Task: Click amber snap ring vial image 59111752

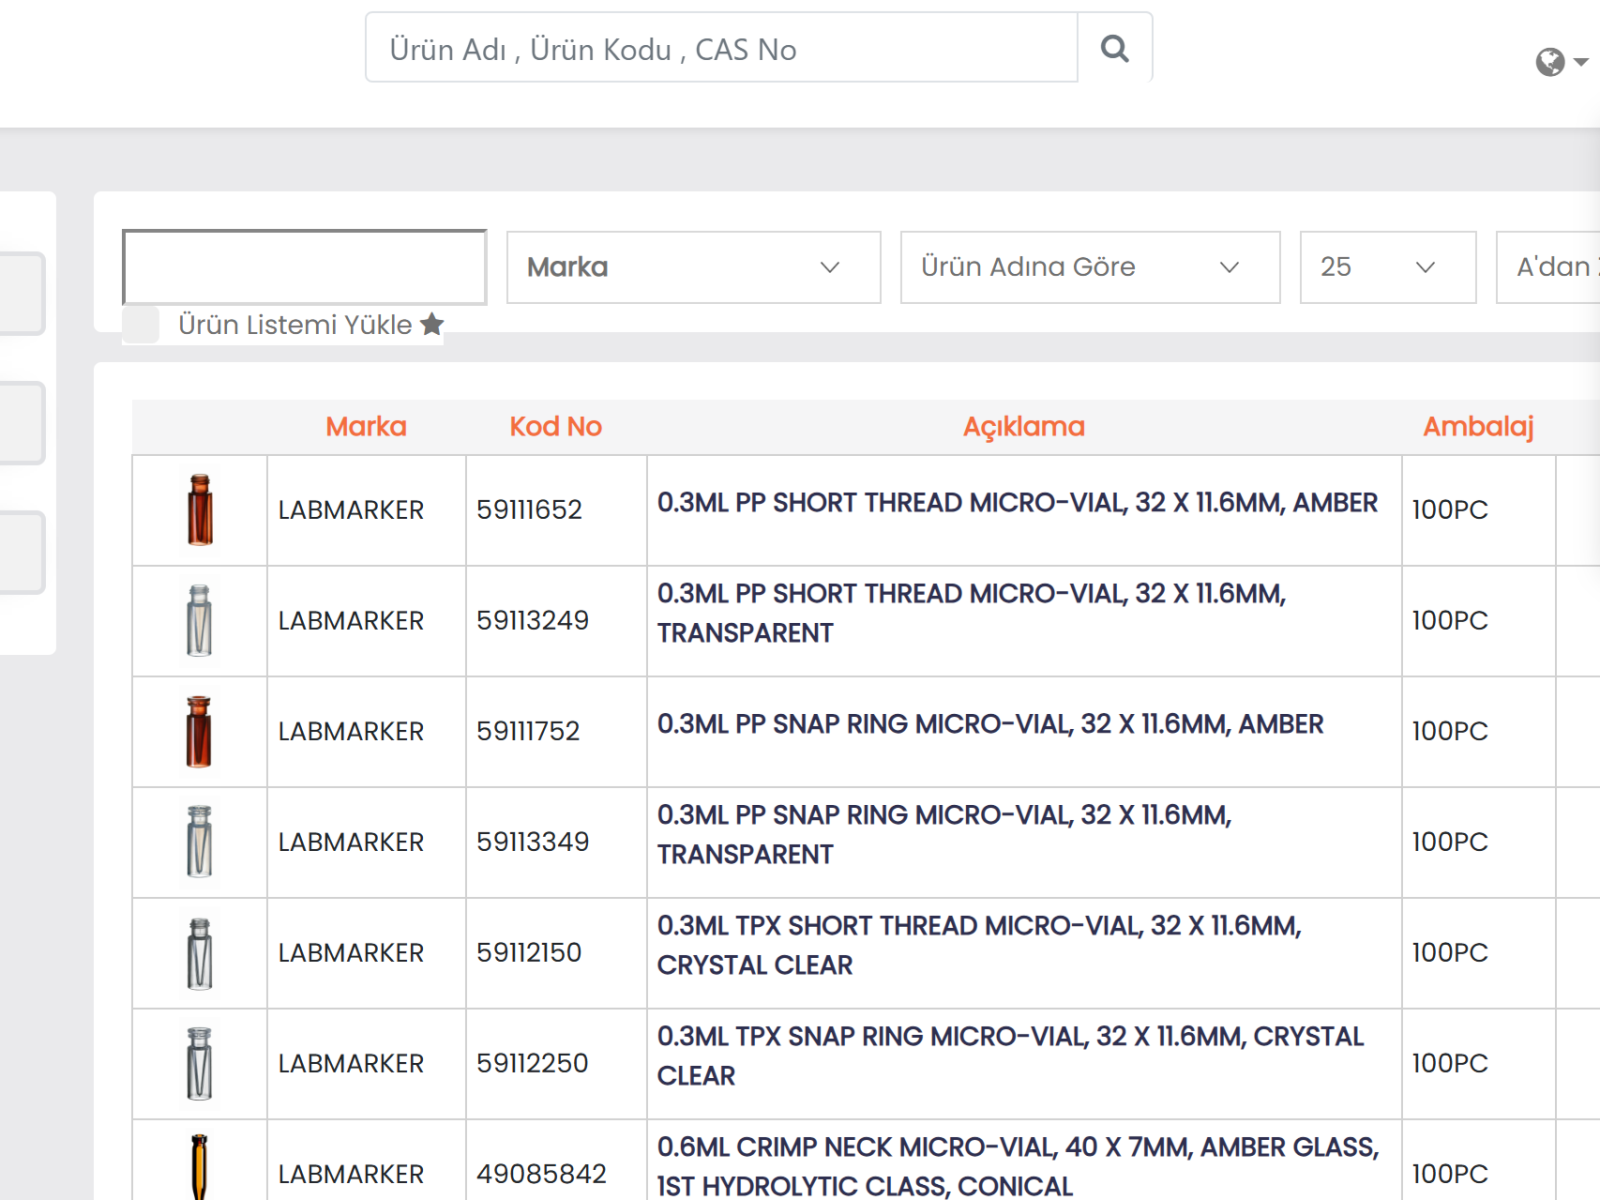Action: (x=200, y=731)
